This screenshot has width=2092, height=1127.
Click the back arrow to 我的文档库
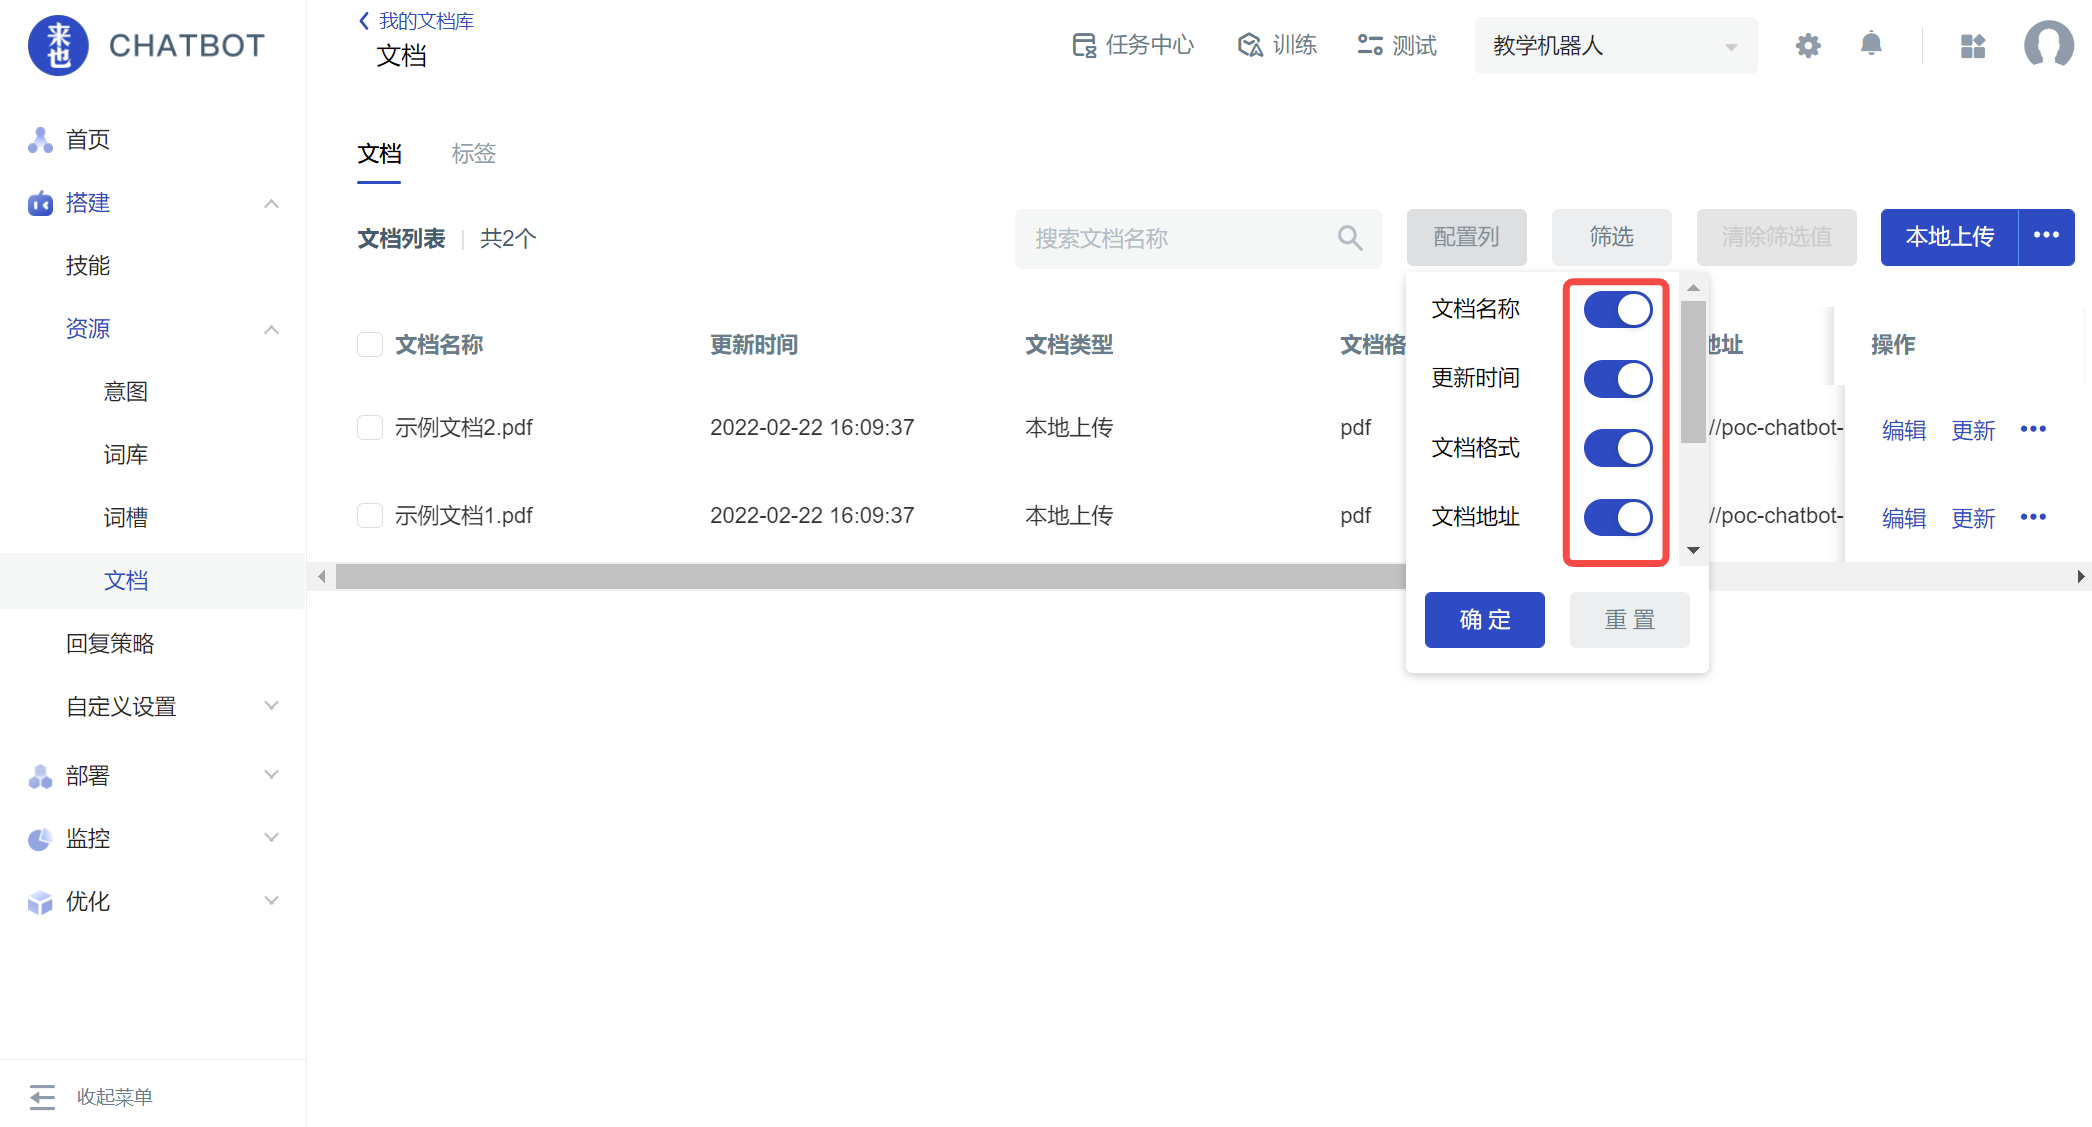(x=364, y=21)
